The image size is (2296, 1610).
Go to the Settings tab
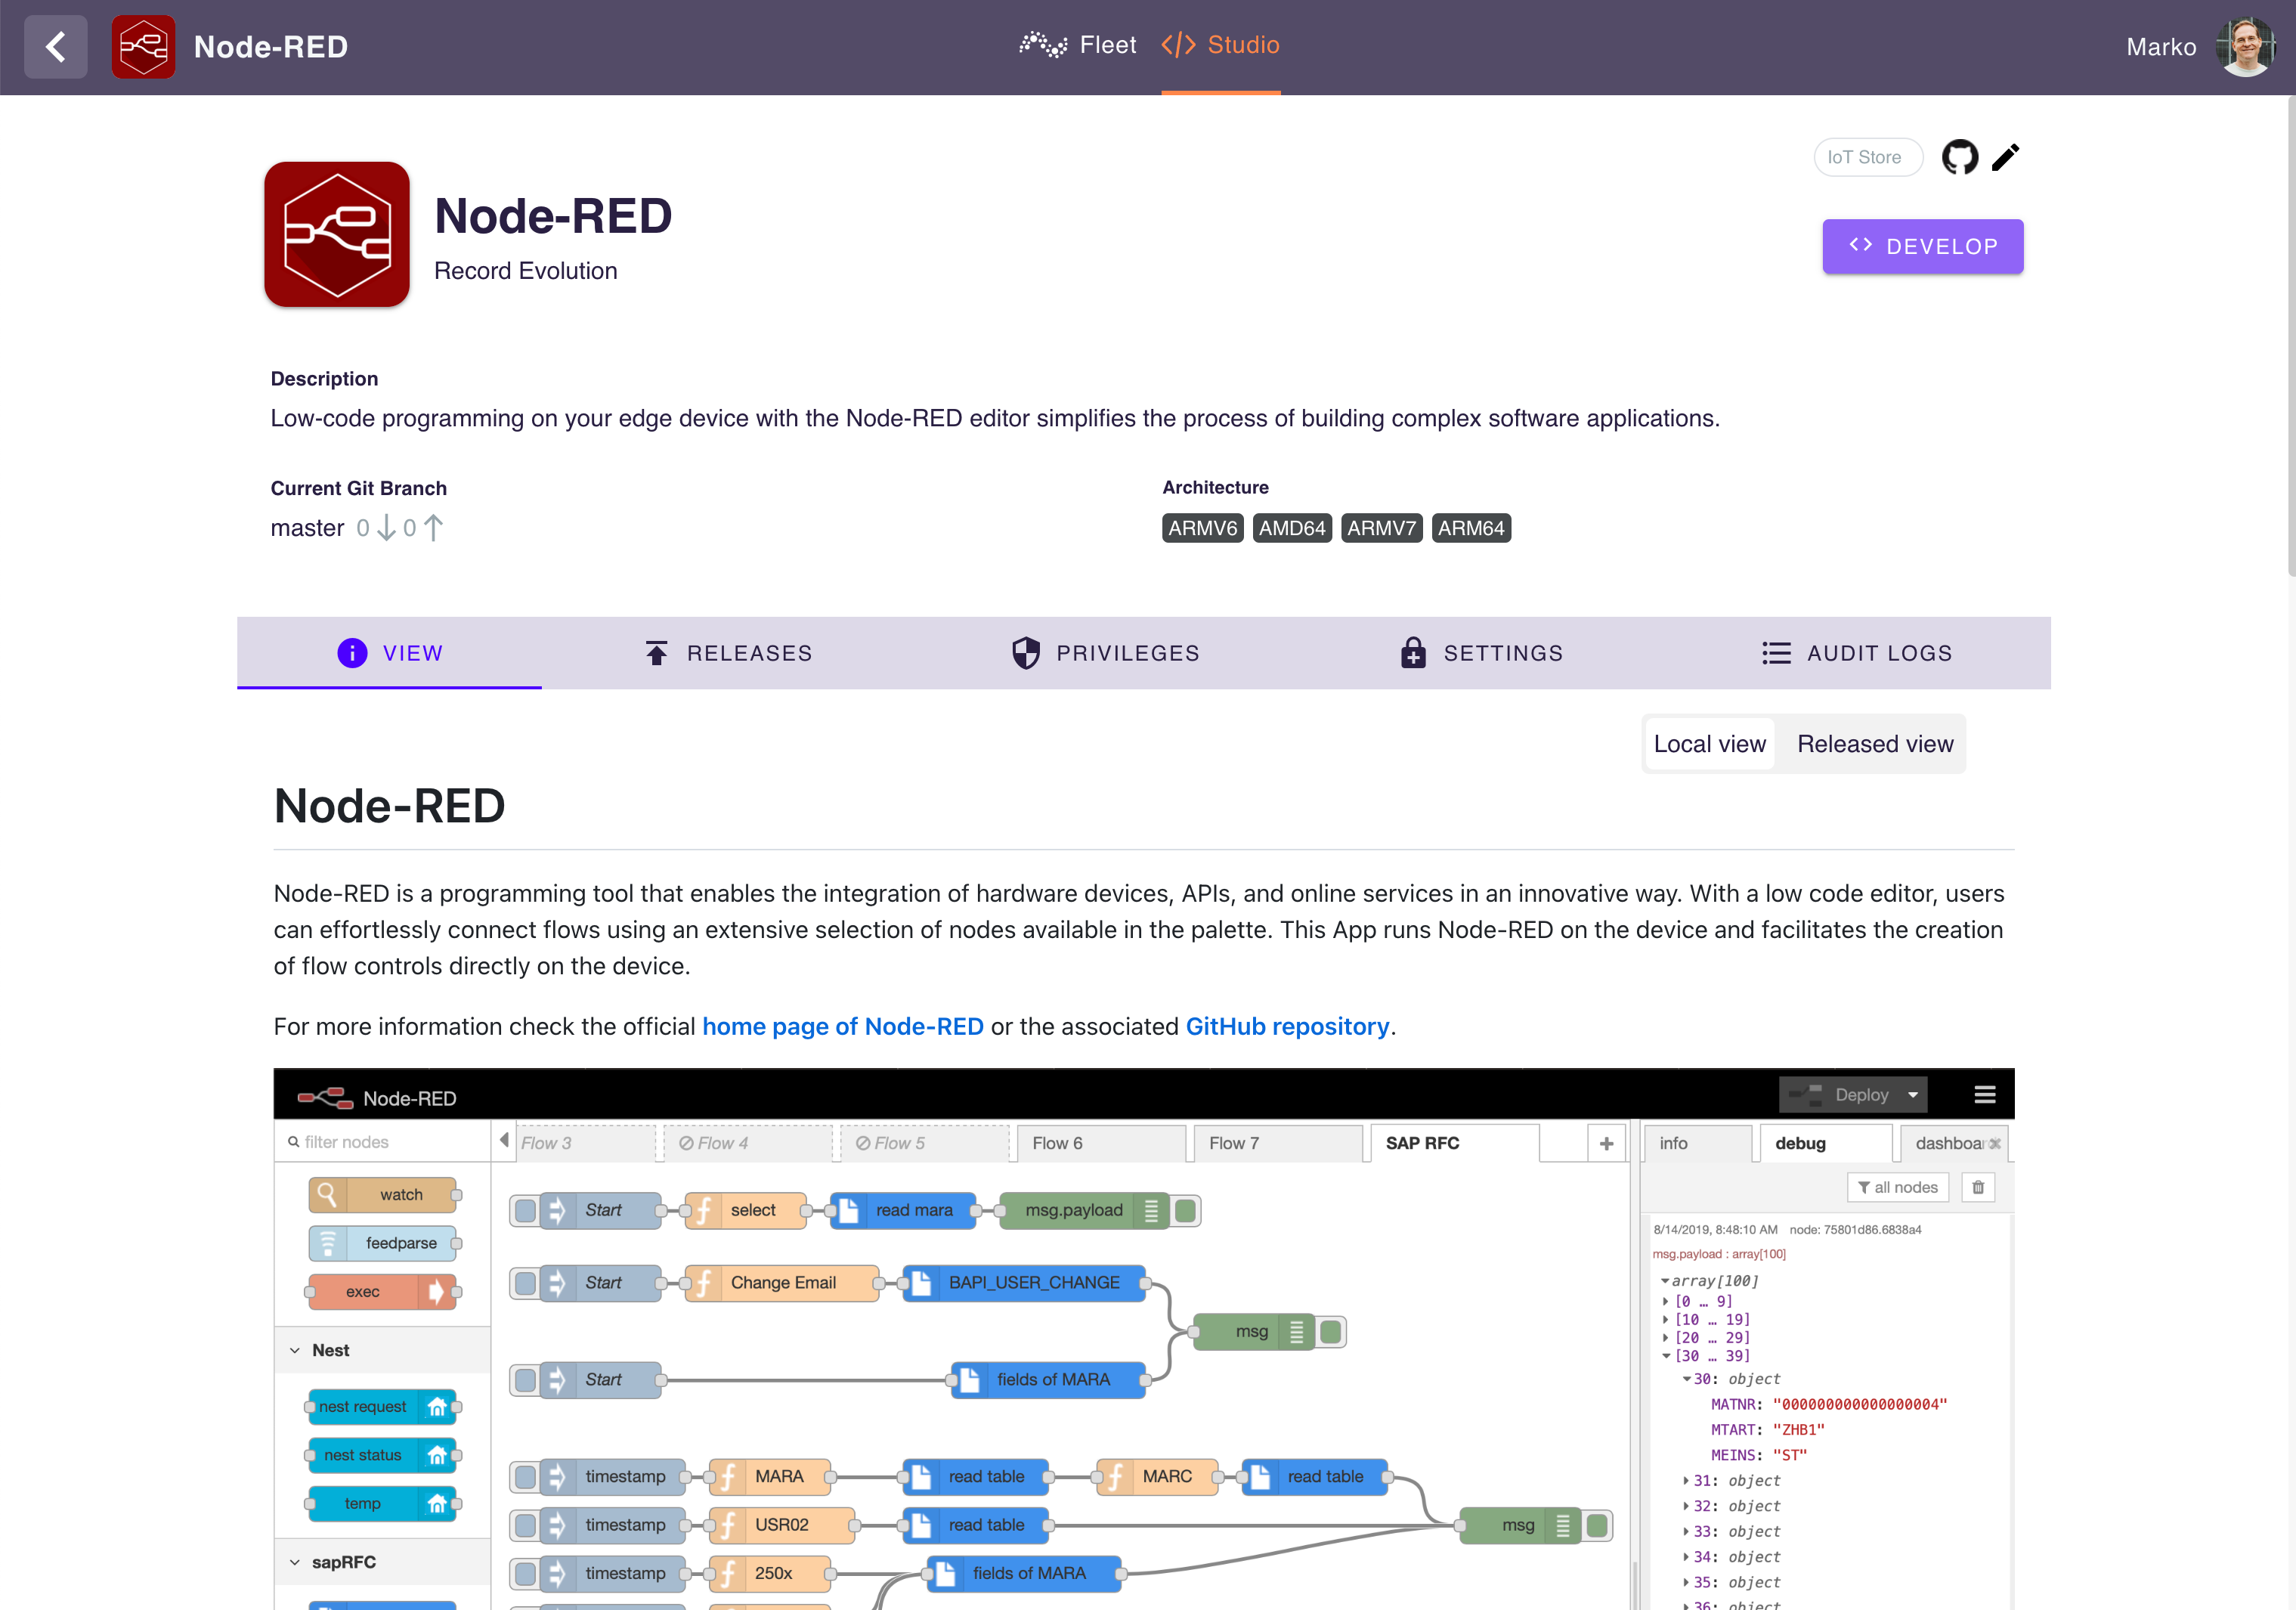click(1481, 653)
